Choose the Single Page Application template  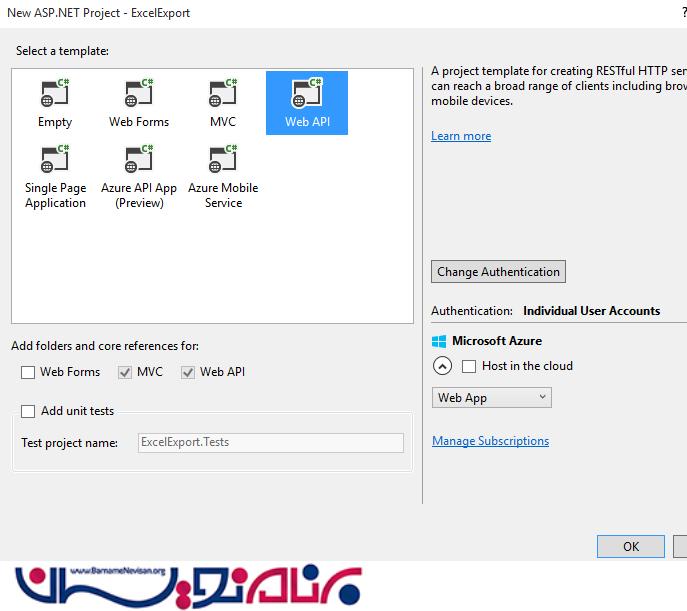55,177
